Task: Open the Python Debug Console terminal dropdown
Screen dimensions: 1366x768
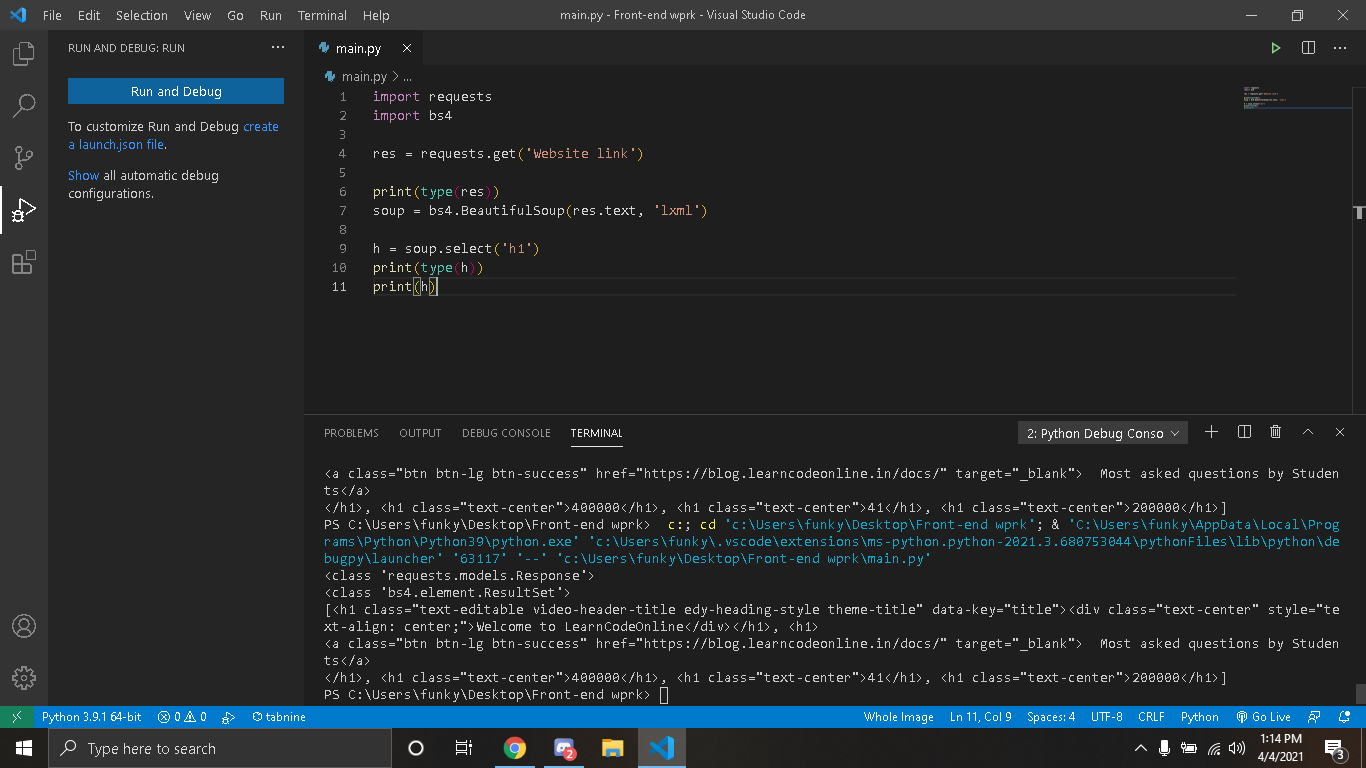Action: 1102,433
